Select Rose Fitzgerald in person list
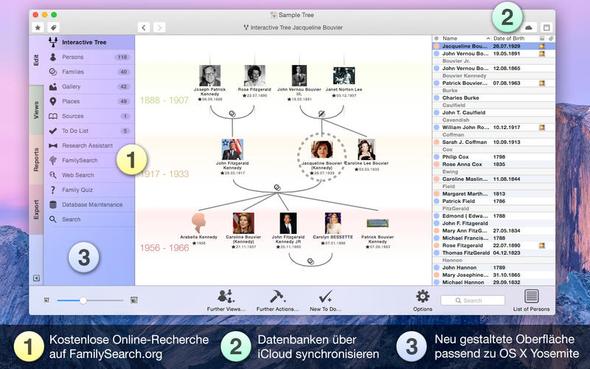 click(494, 245)
